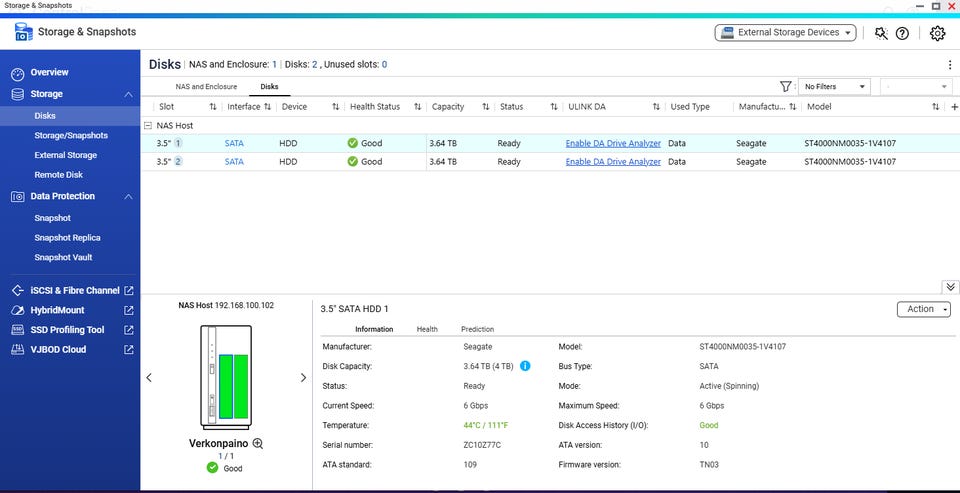Go to Overview in the sidebar
The image size is (960, 493).
coord(50,72)
